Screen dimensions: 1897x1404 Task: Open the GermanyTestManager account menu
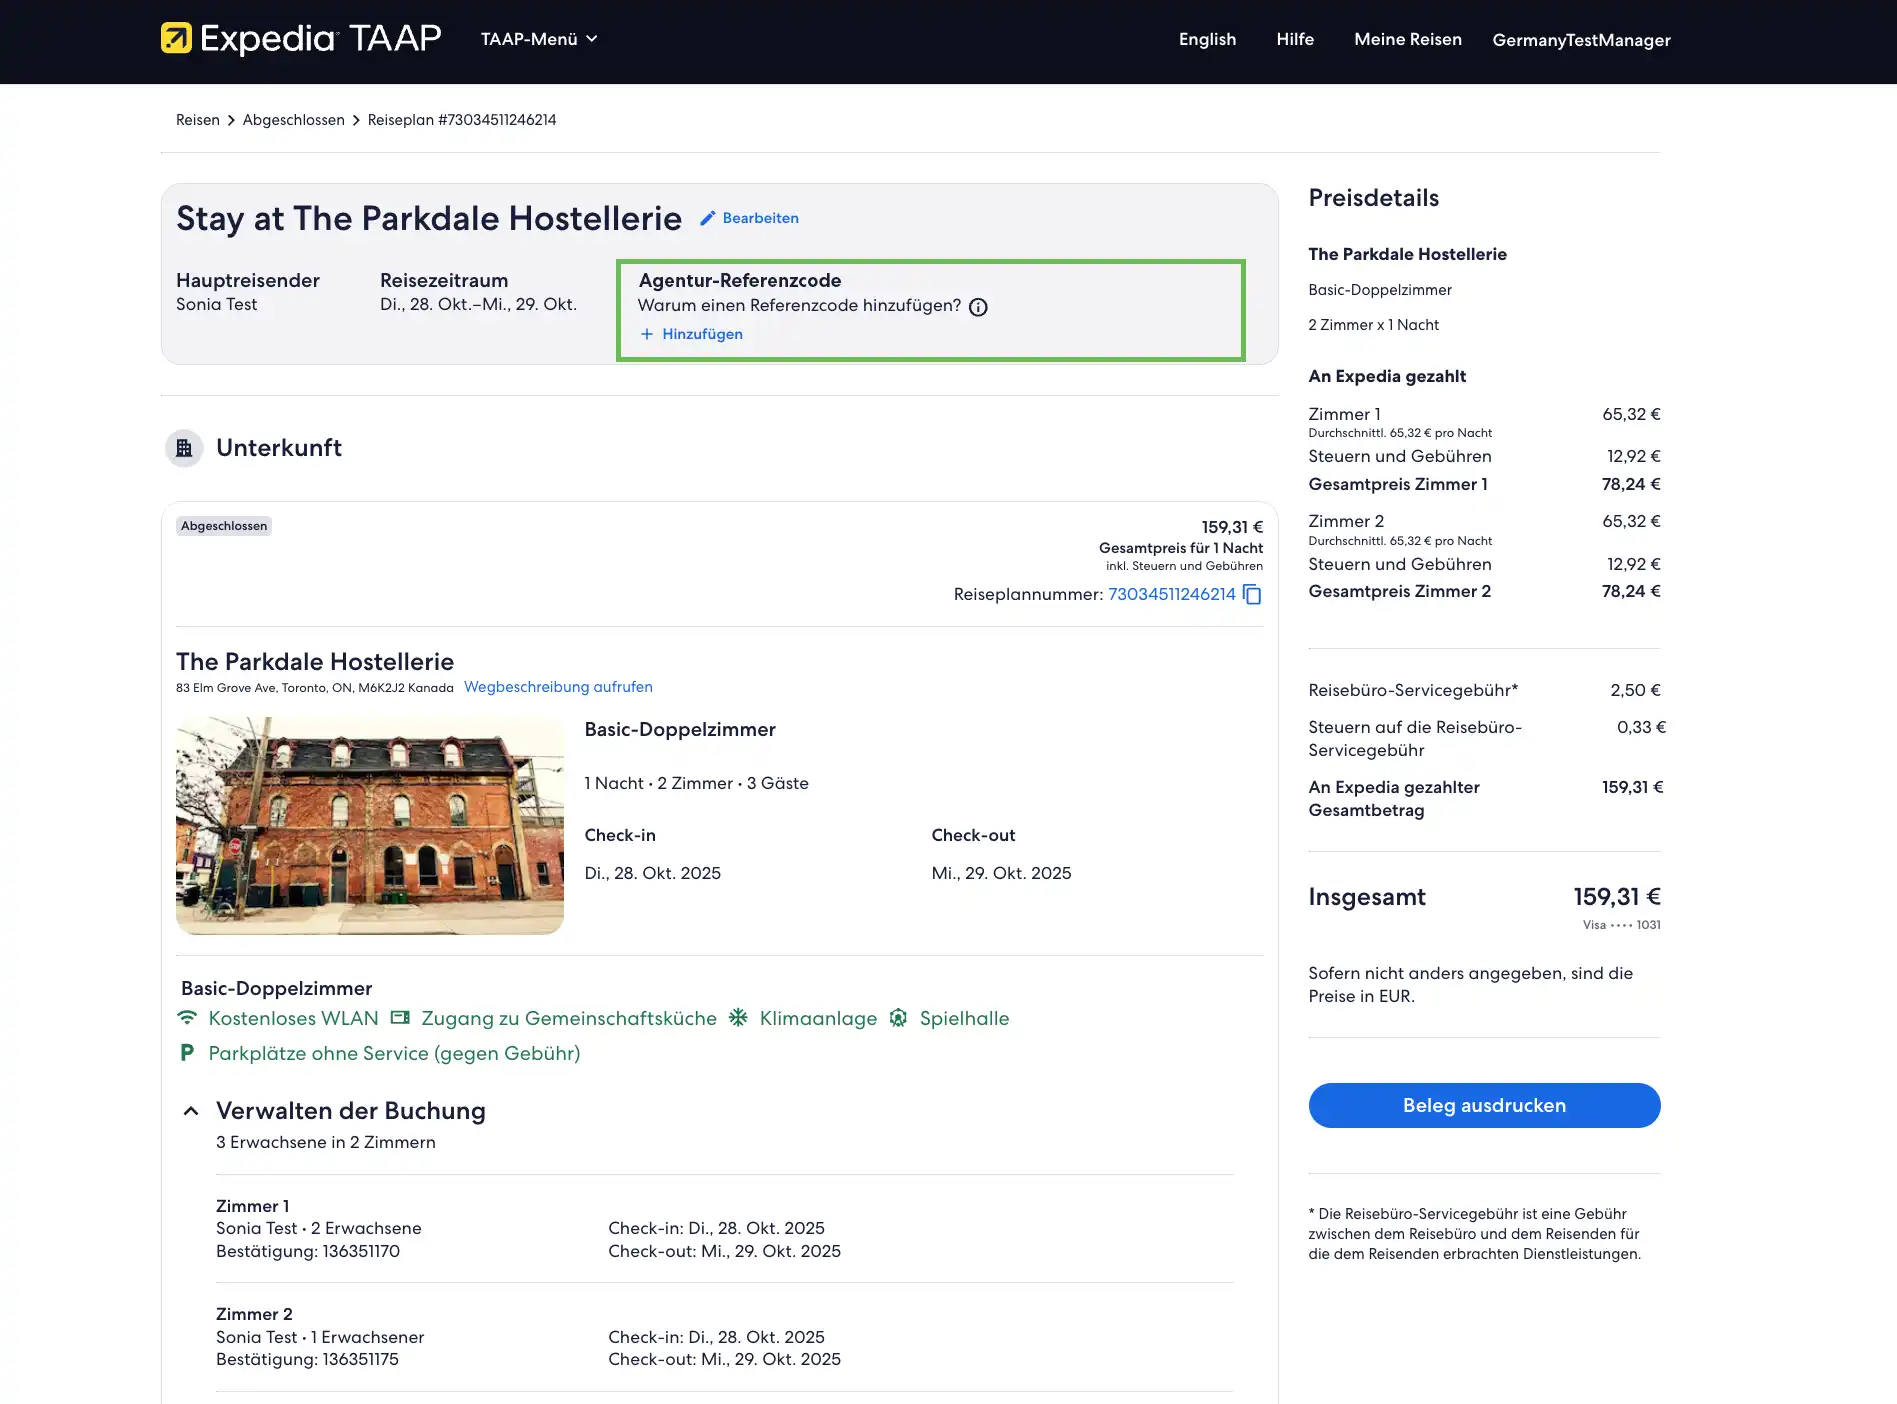(x=1581, y=40)
